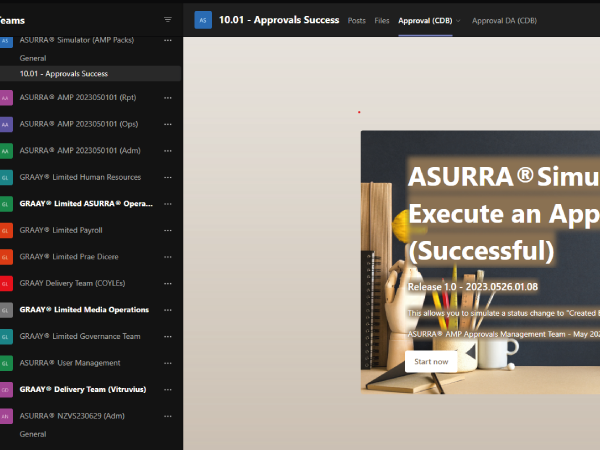Image resolution: width=600 pixels, height=450 pixels.
Task: Click the red GRAAY Delivery Team (COYLEs) avatar
Action: click(5, 283)
